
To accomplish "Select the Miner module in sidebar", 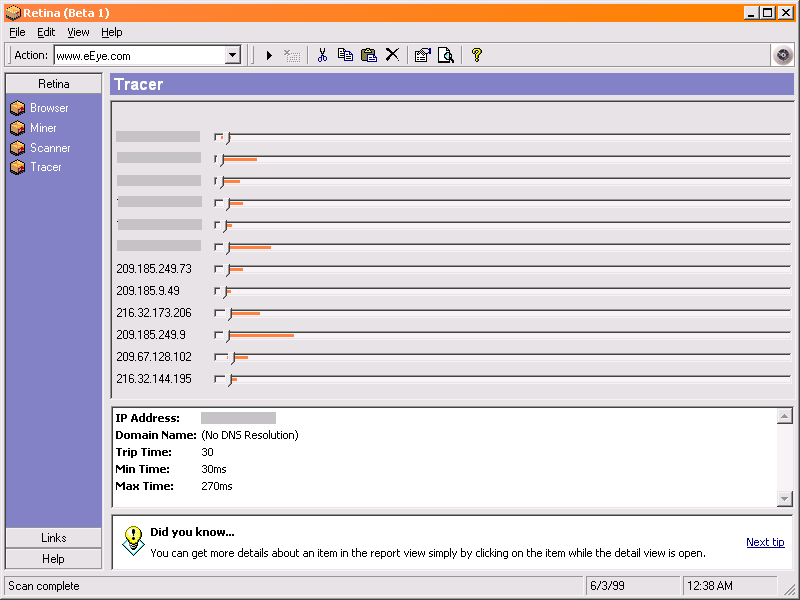I will [42, 128].
